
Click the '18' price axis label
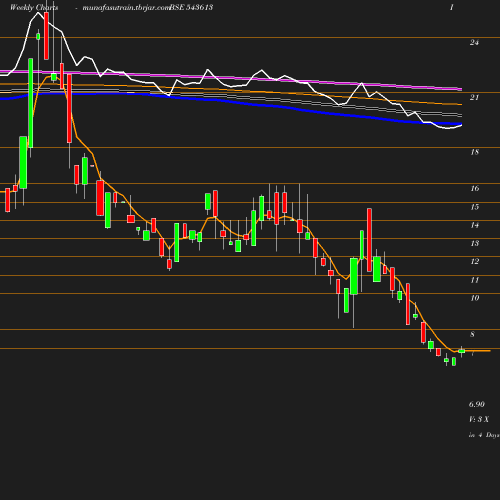474,152
